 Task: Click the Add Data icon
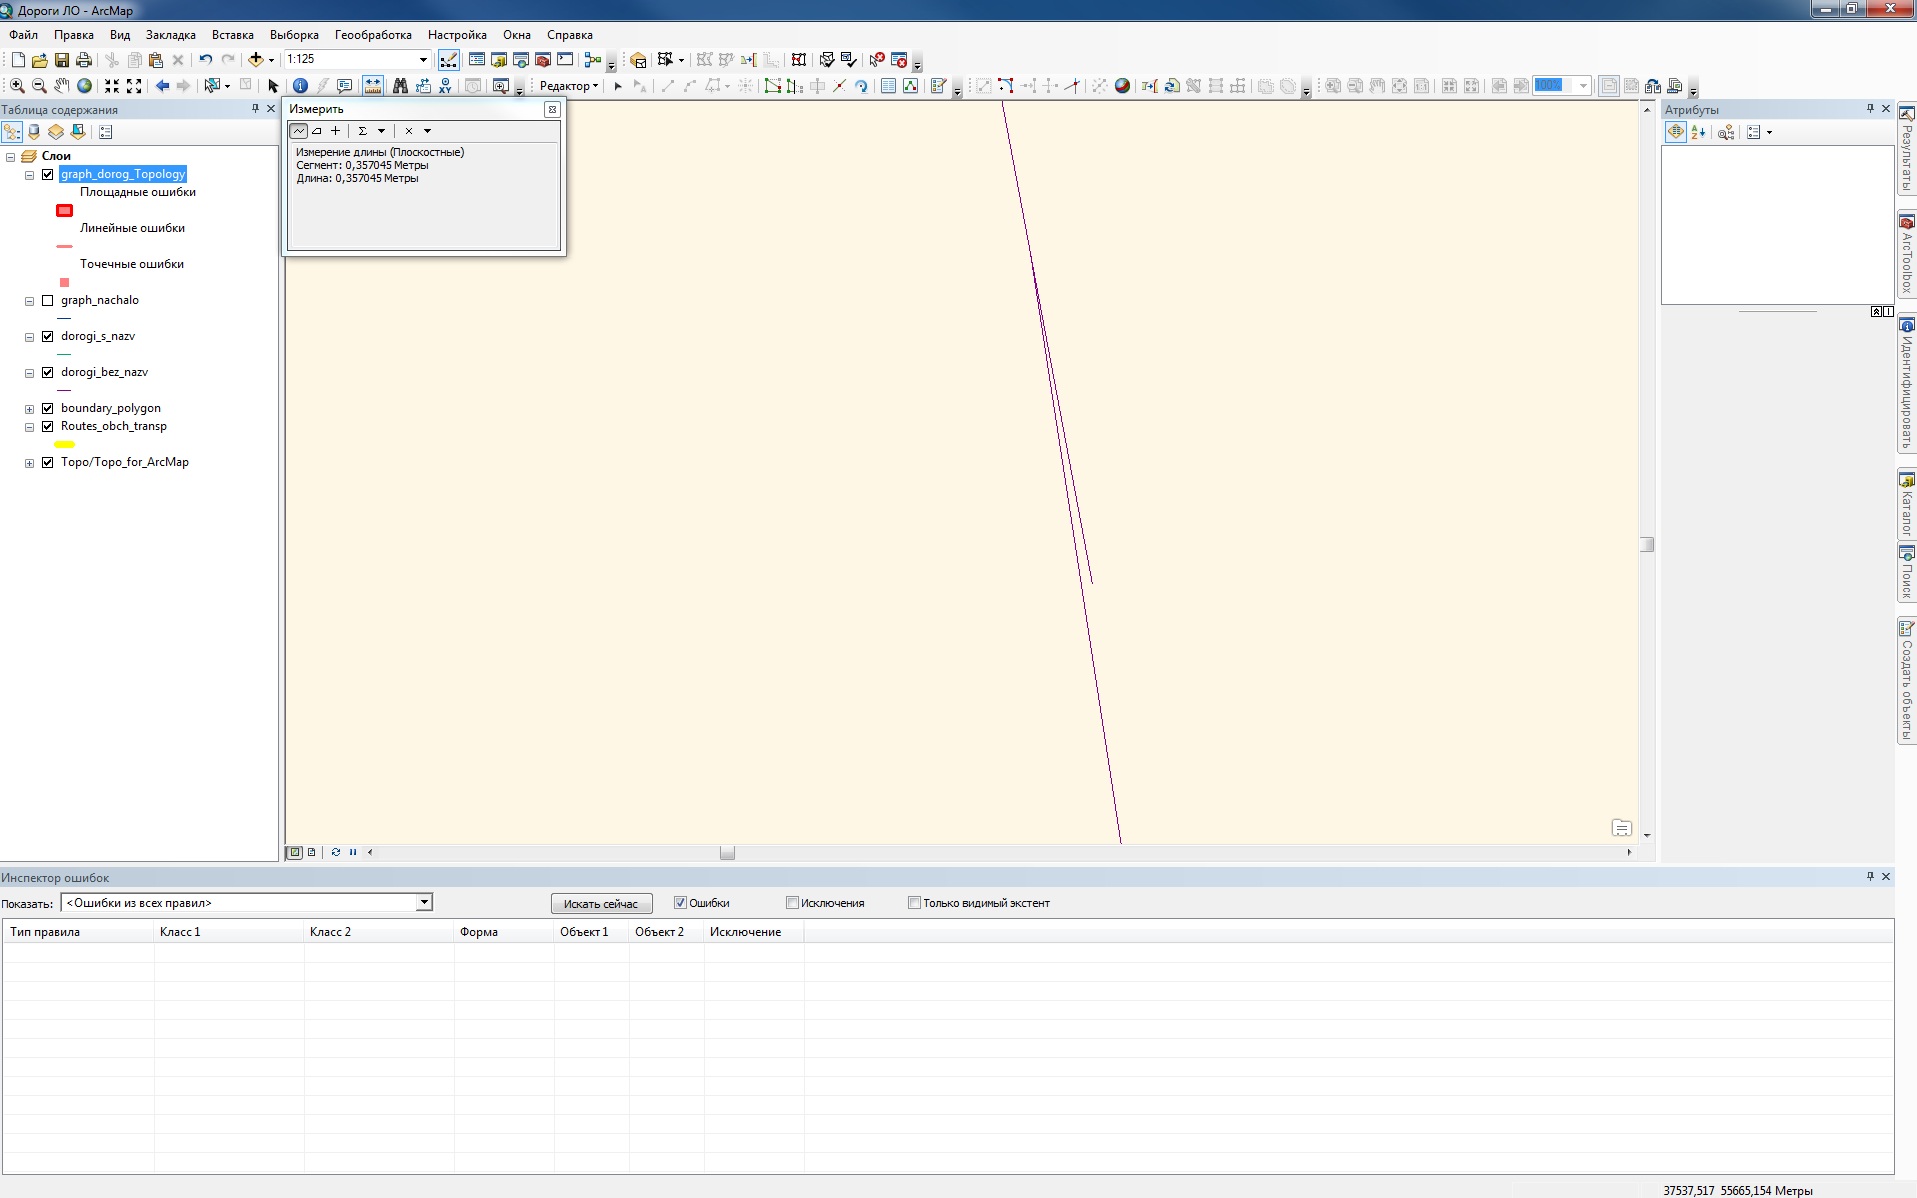256,60
